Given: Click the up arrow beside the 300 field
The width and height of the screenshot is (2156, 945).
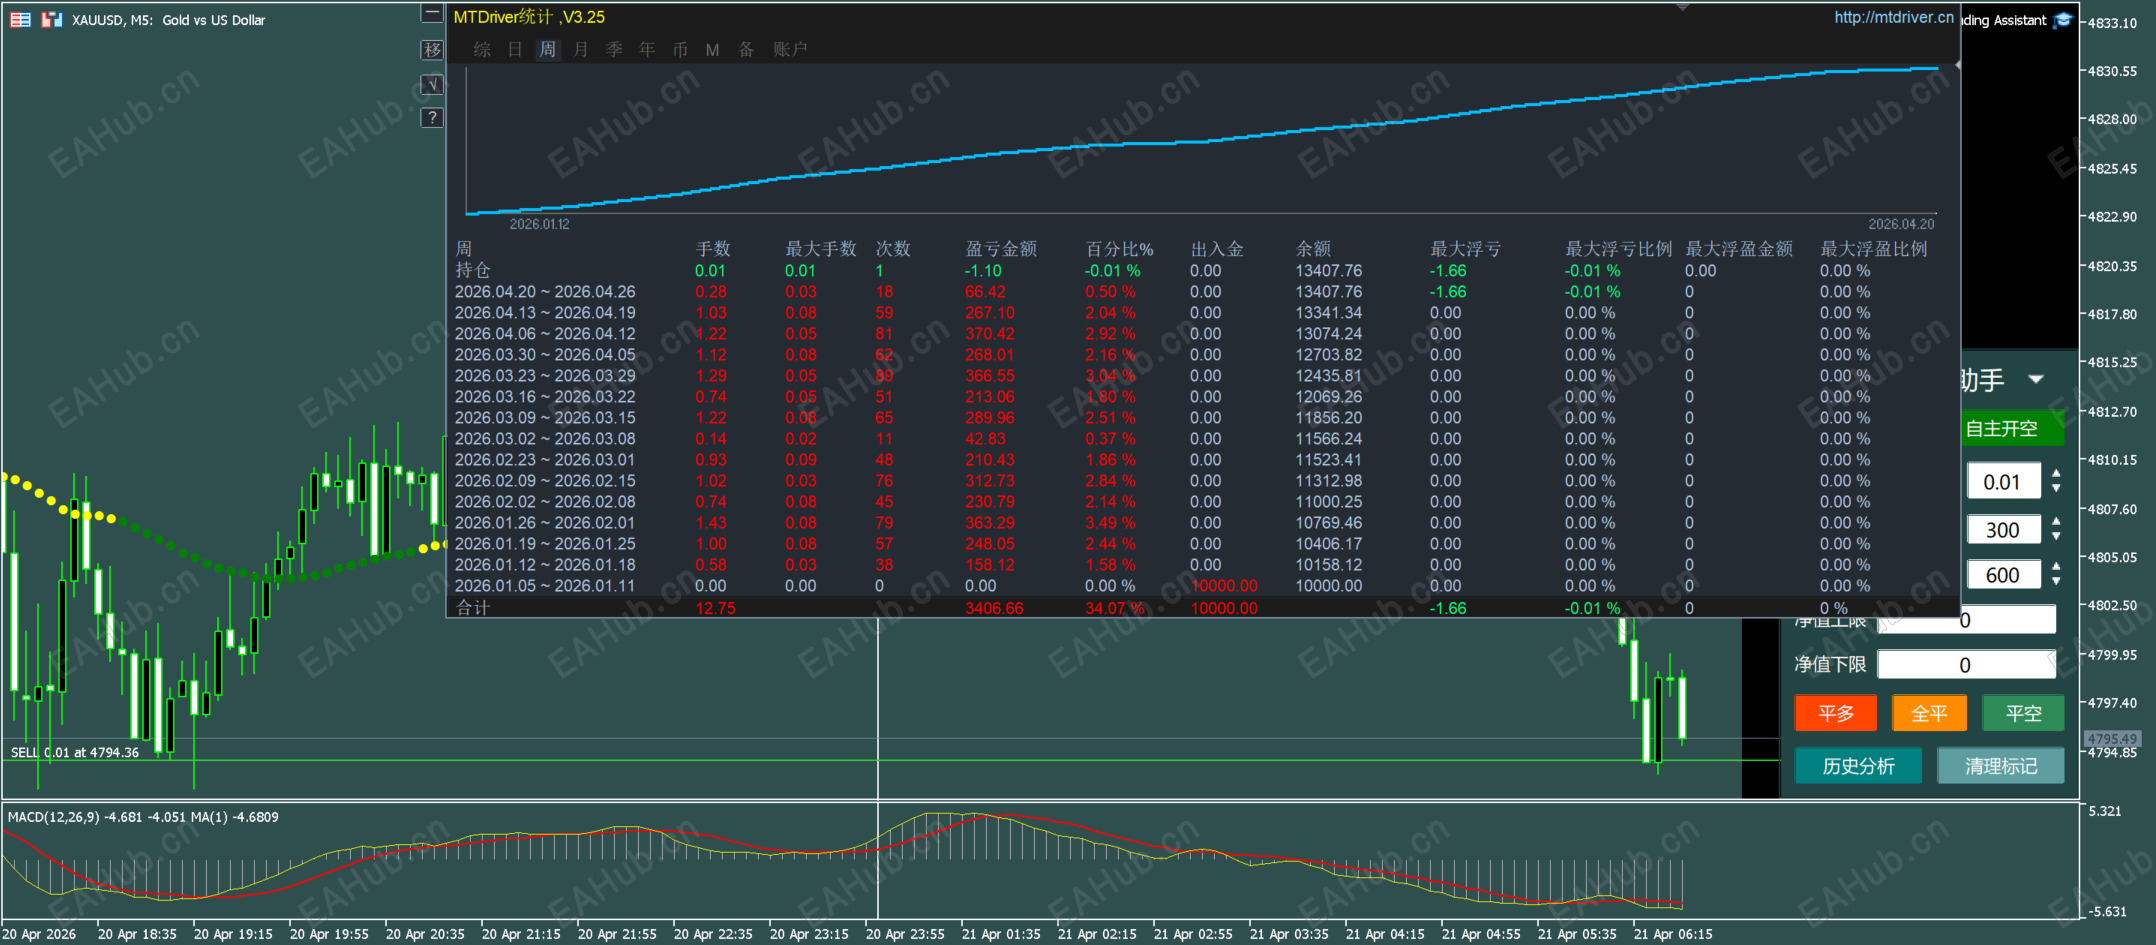Looking at the screenshot, I should point(2056,522).
